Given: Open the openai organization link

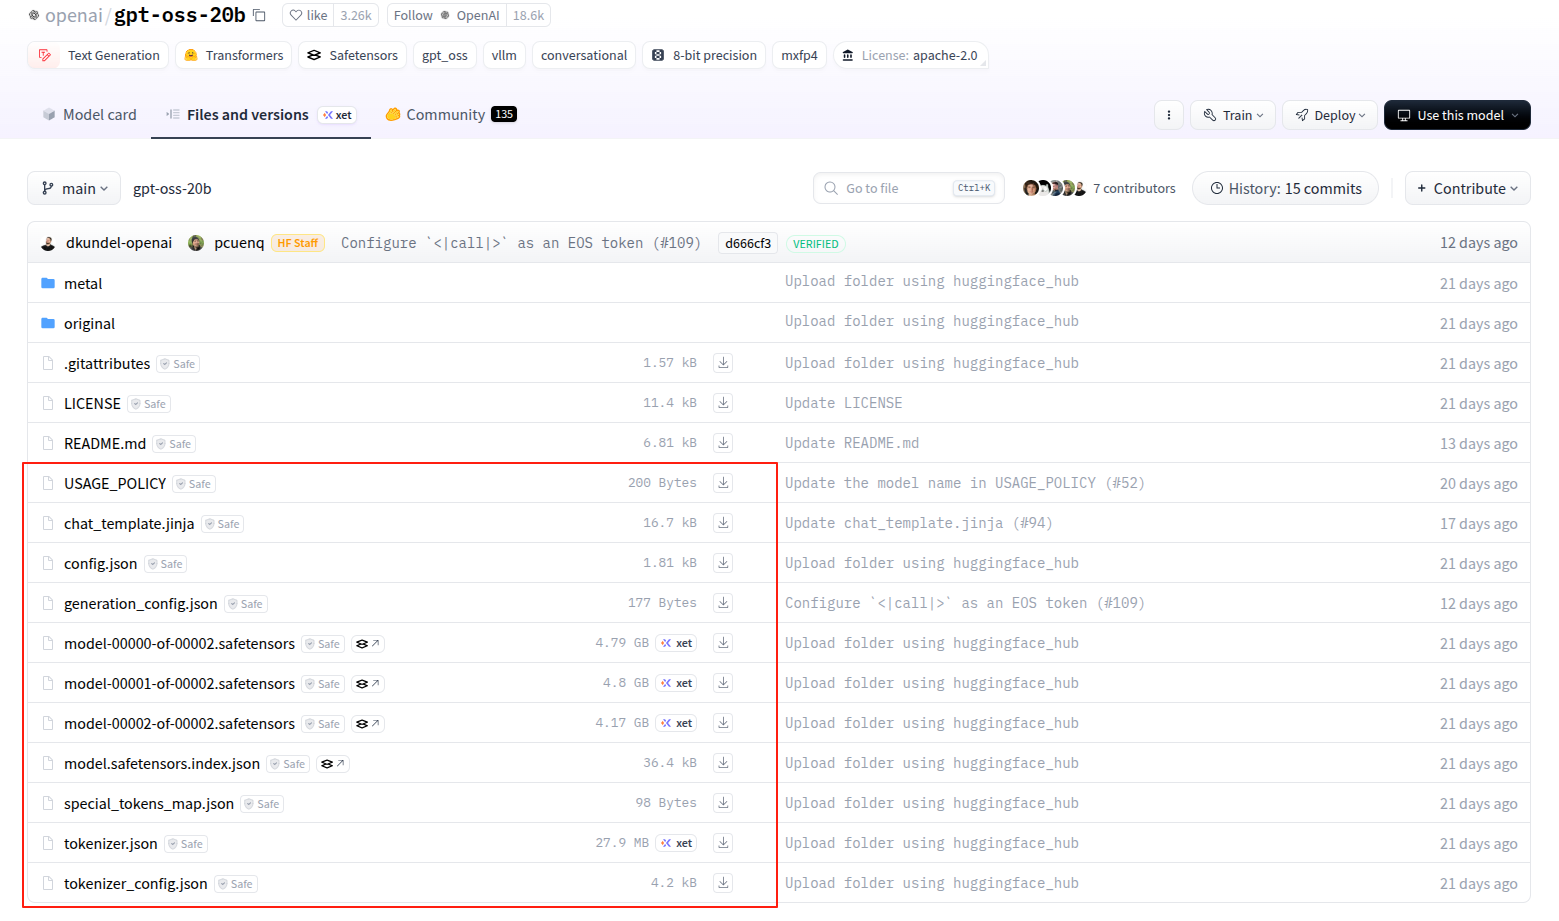Looking at the screenshot, I should tap(73, 15).
